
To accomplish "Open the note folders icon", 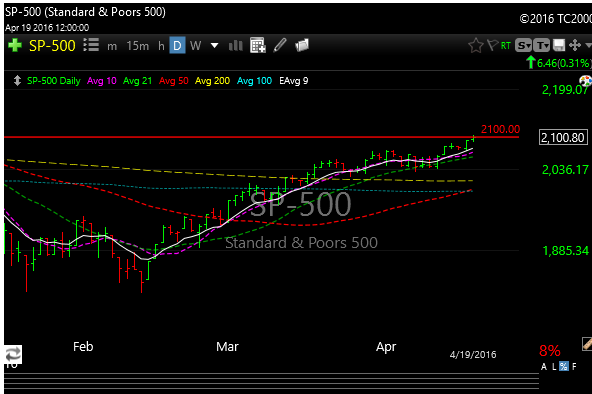I will (x=302, y=45).
